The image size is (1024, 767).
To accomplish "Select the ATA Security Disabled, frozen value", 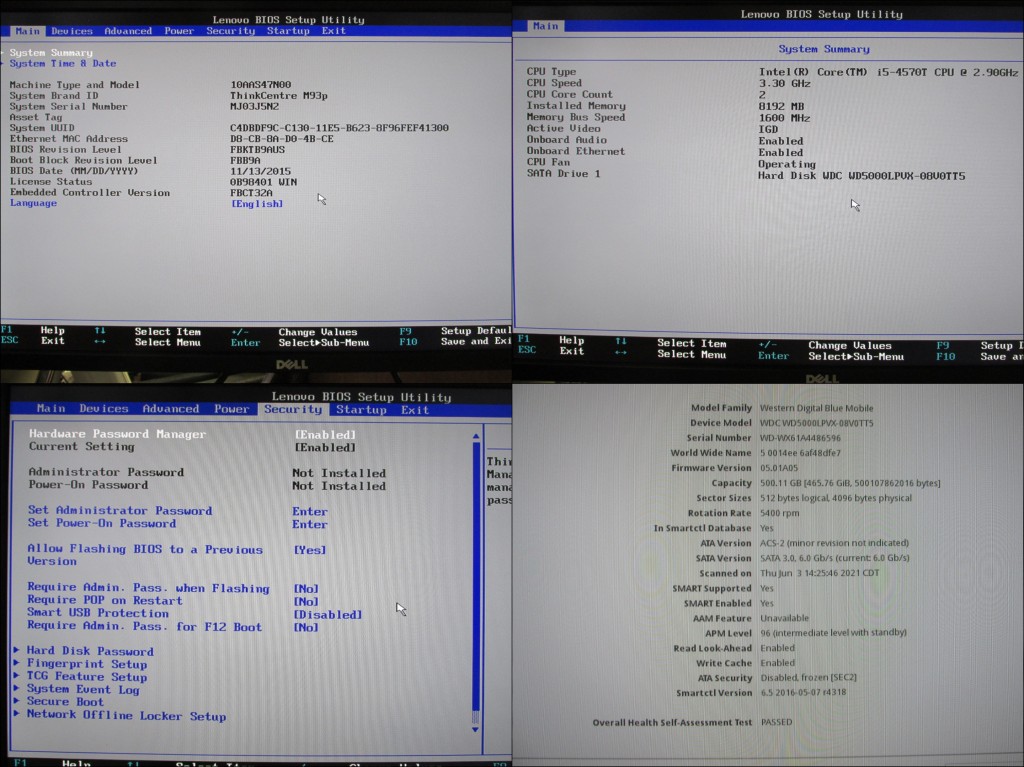I will coord(808,677).
